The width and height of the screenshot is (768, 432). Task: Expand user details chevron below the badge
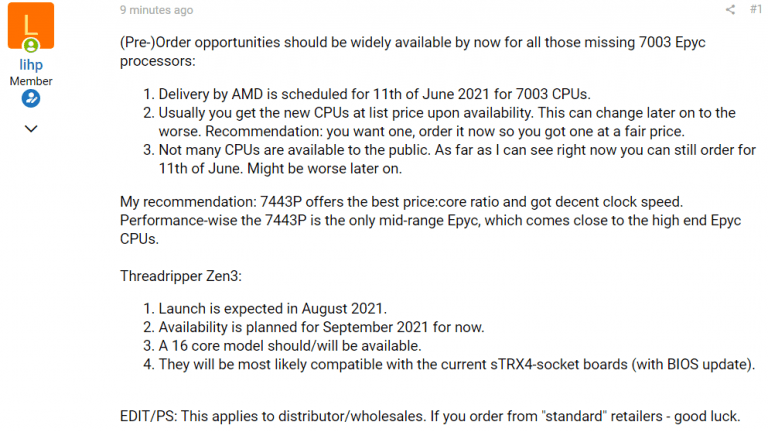pyautogui.click(x=30, y=128)
